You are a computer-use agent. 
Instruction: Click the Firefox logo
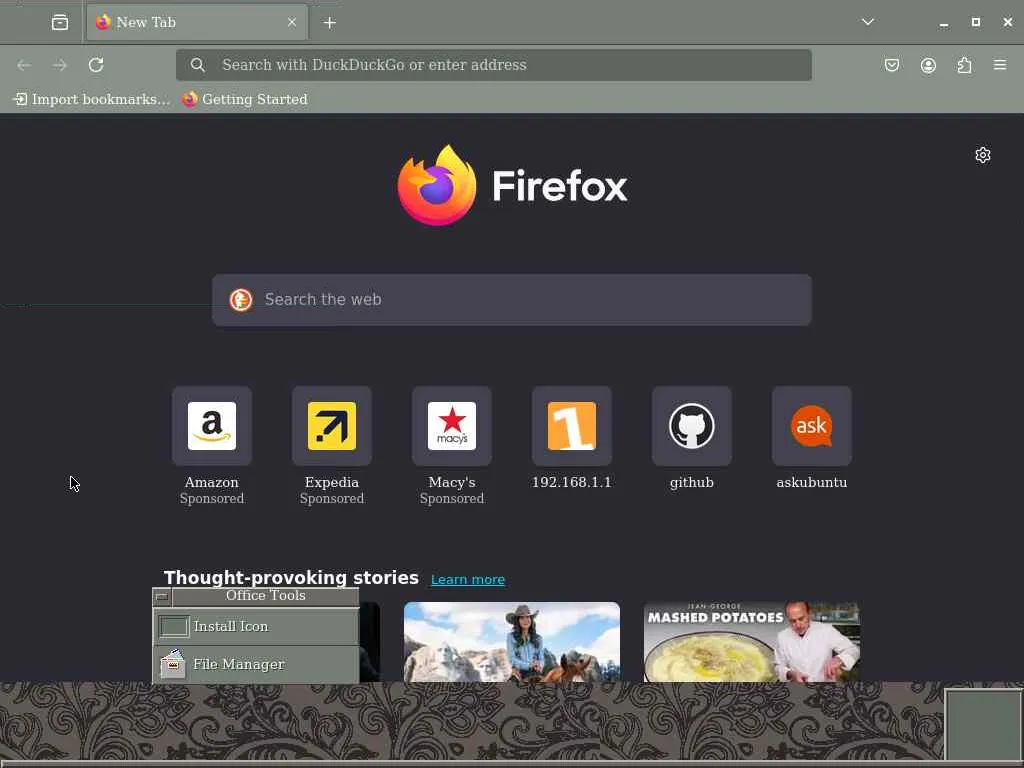(512, 185)
